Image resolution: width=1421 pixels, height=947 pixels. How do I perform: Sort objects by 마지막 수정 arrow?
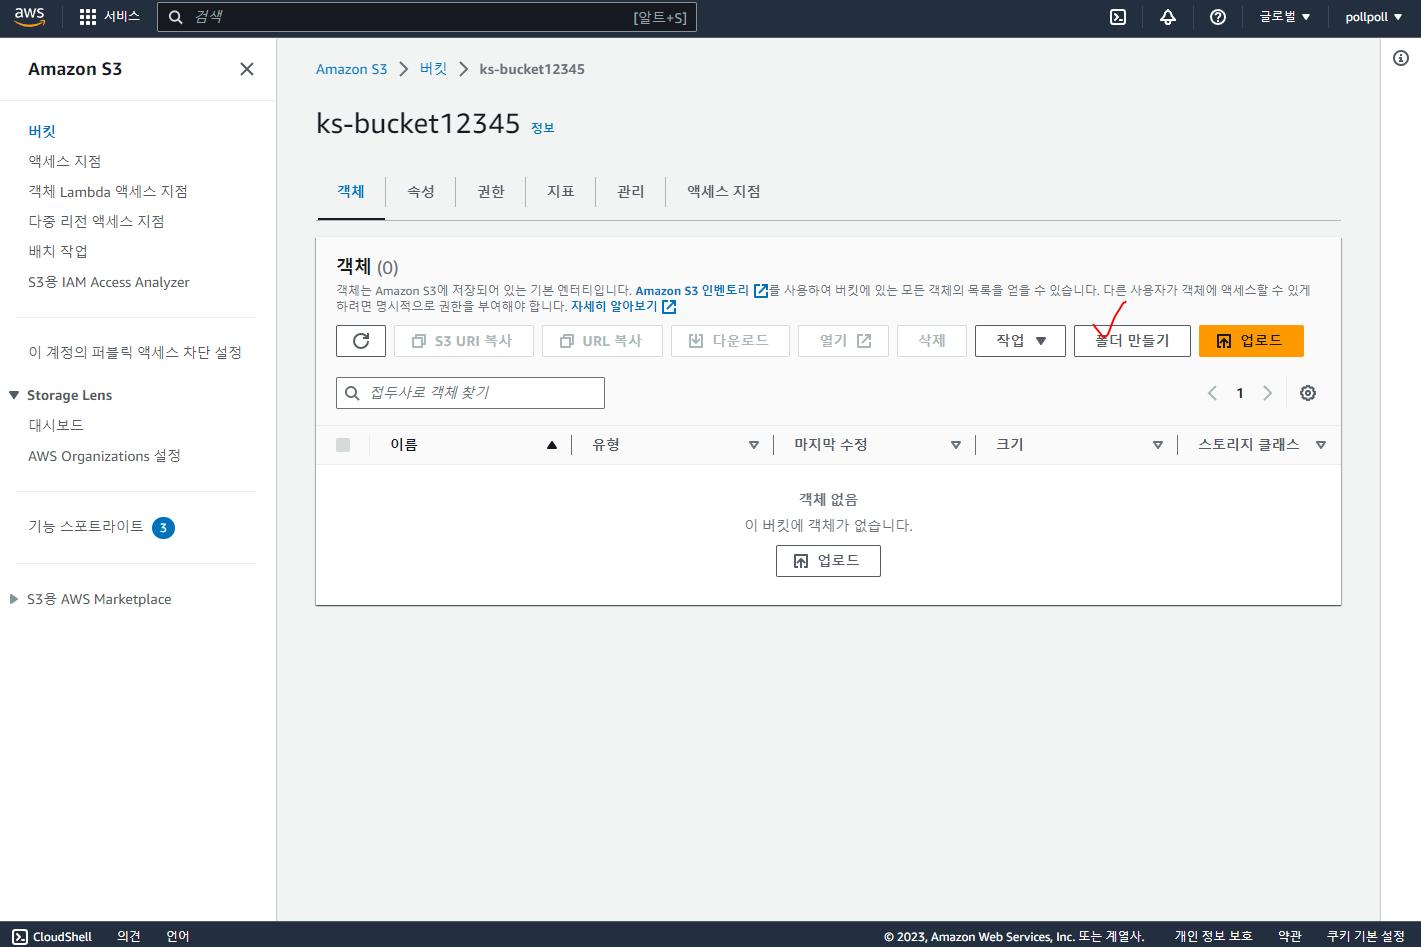[956, 445]
